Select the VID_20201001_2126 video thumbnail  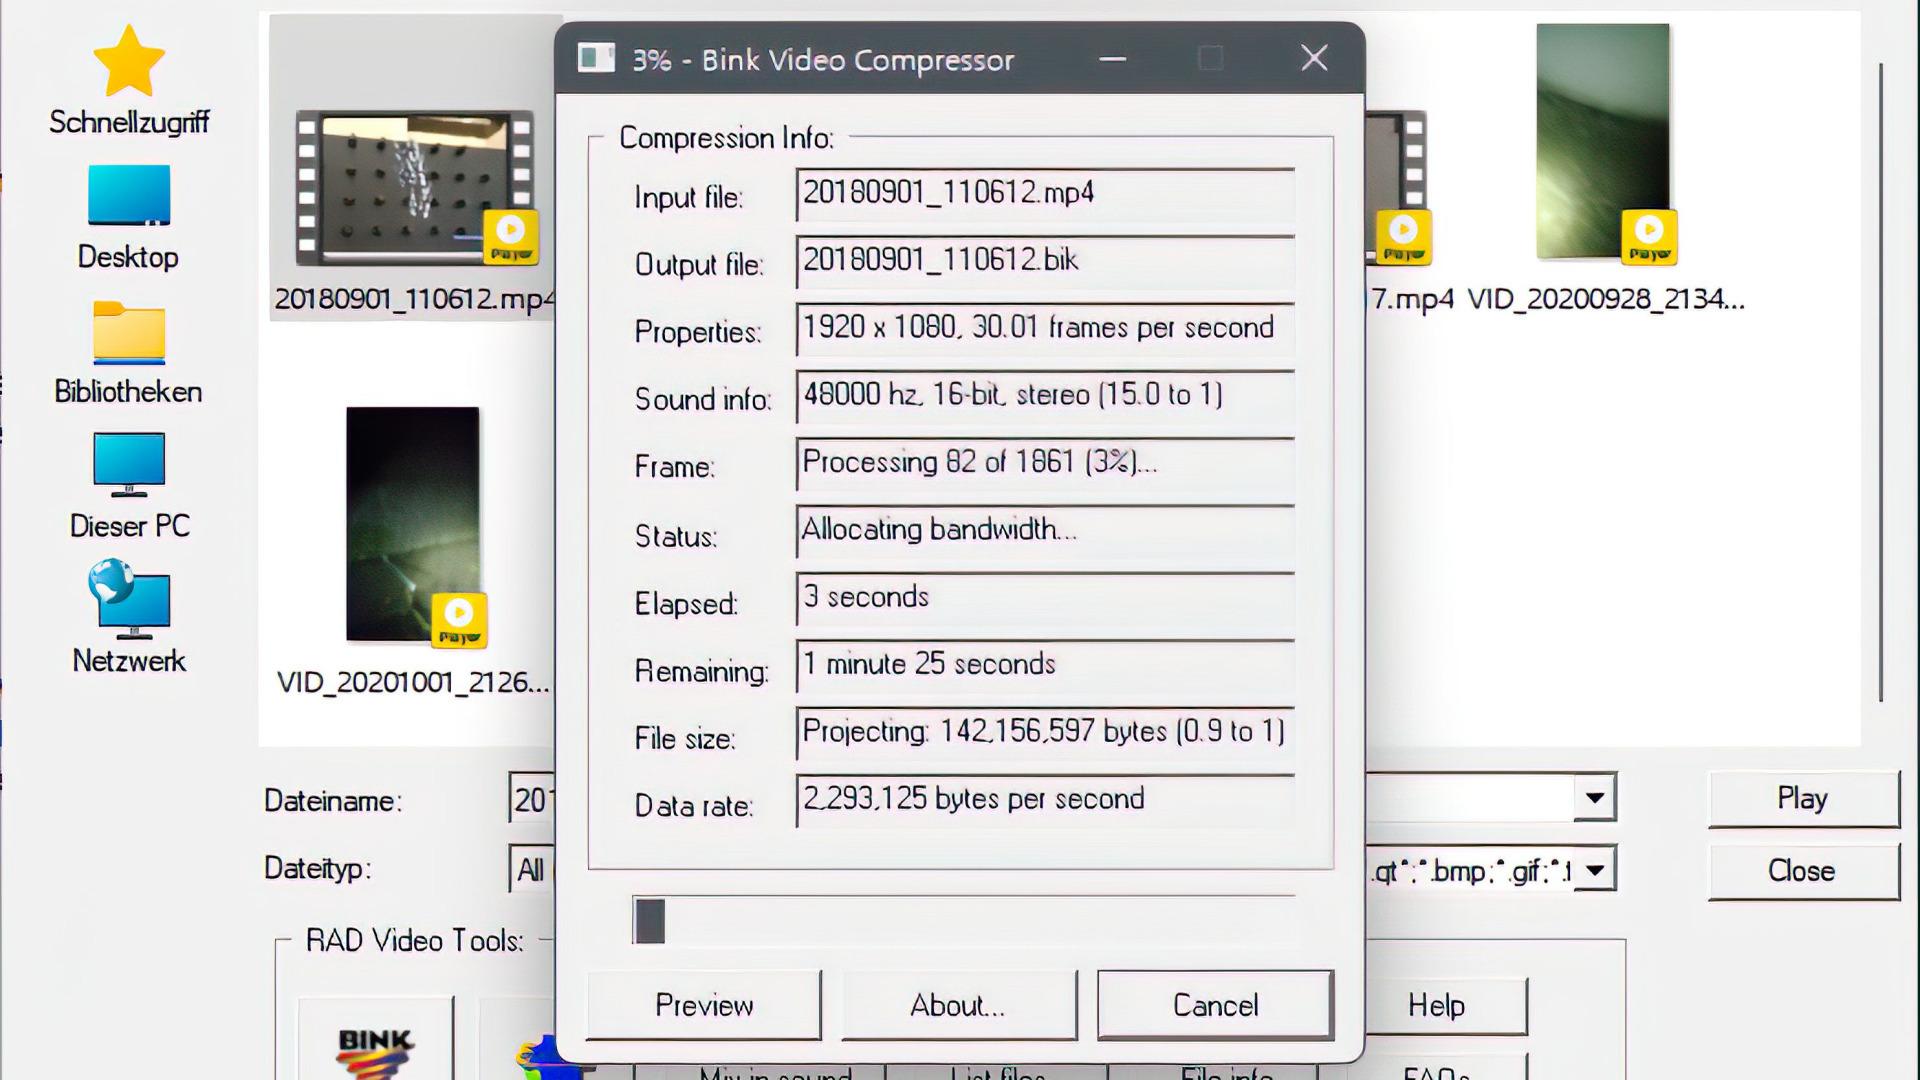(x=413, y=523)
